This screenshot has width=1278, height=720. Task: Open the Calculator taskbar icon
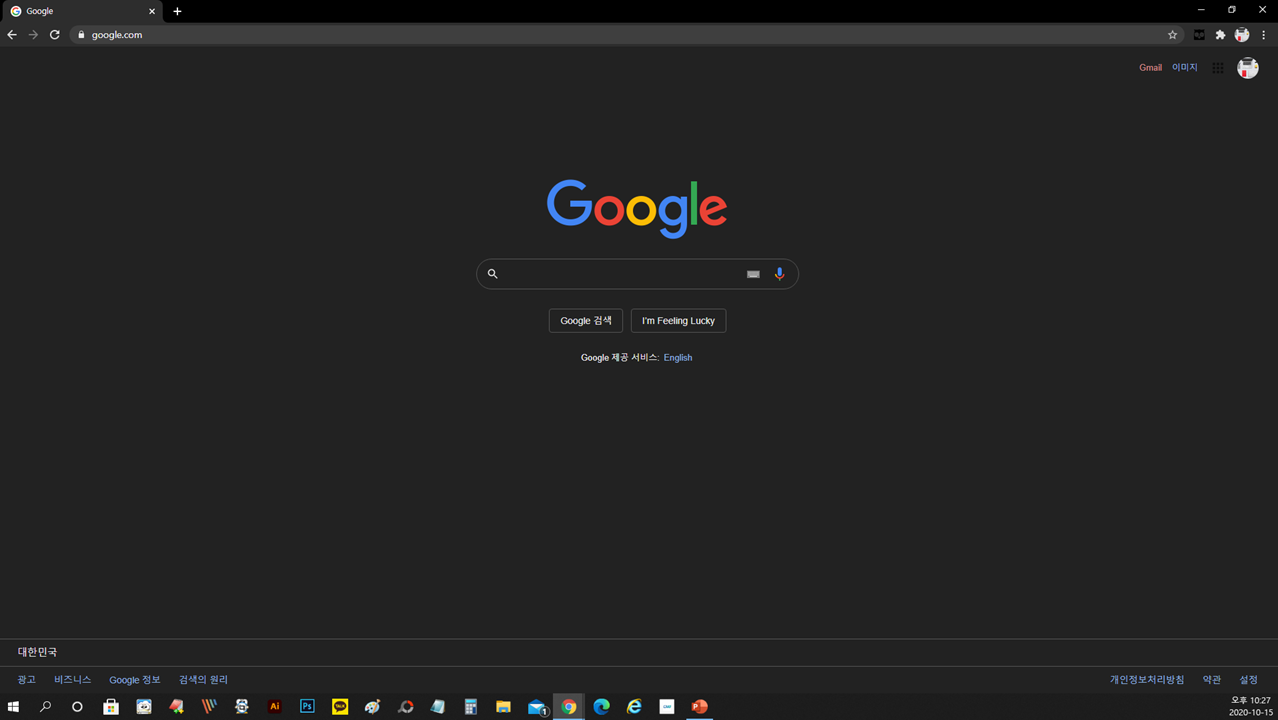click(x=471, y=707)
